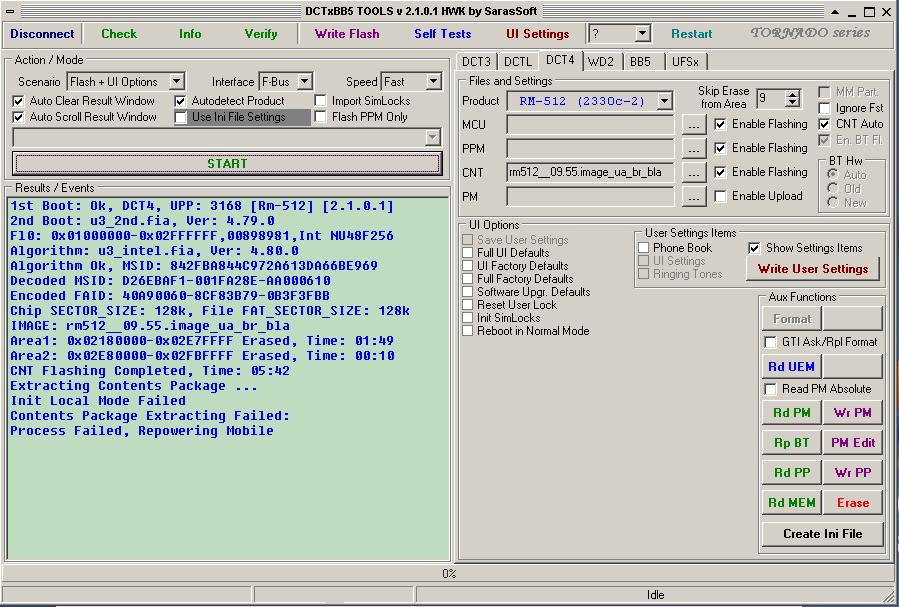Enable PM Enable Upload checkbox

click(x=720, y=197)
